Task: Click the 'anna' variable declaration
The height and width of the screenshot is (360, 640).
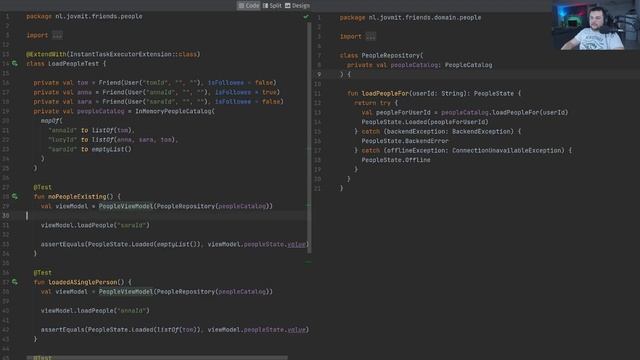Action: [x=84, y=92]
